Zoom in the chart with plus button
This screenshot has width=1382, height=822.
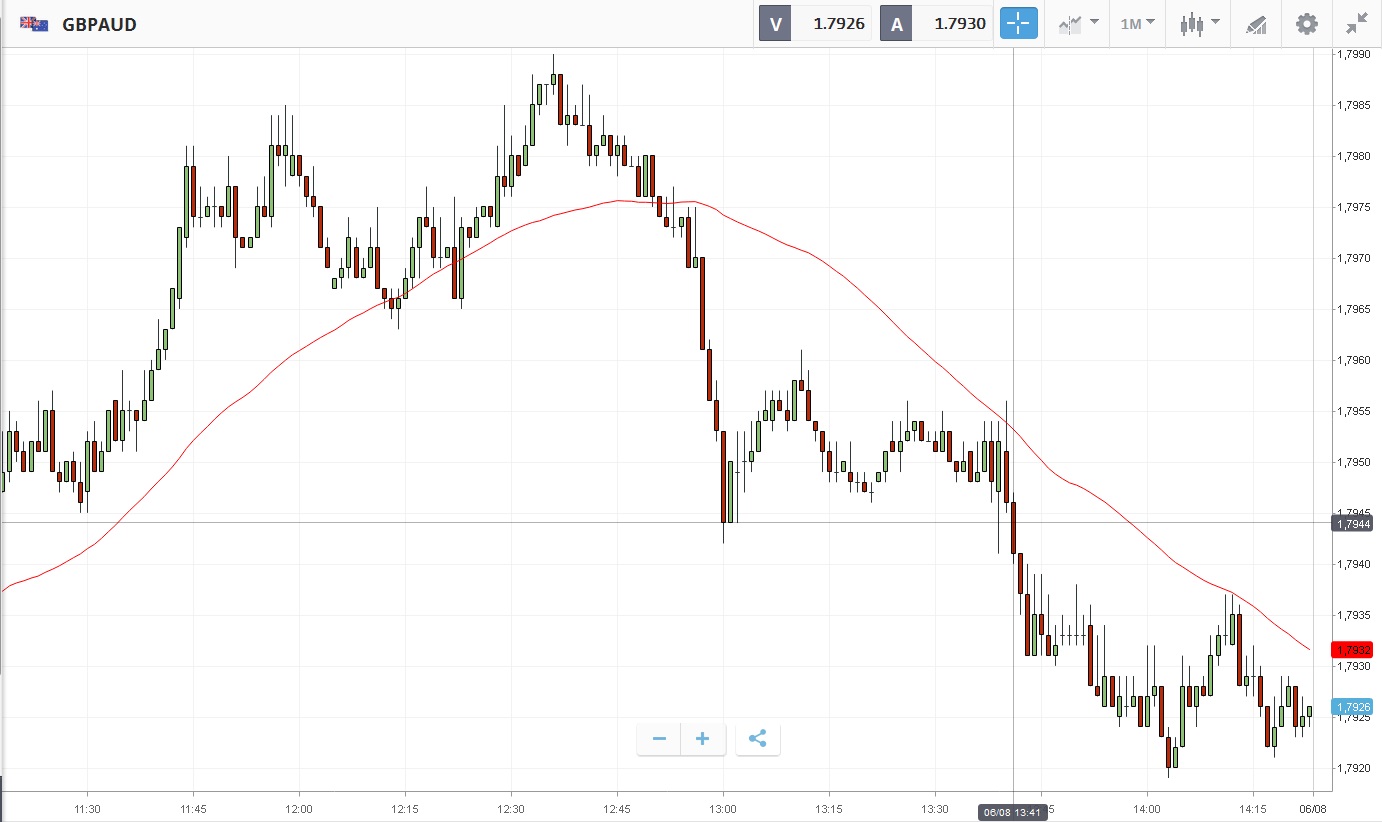coord(703,739)
